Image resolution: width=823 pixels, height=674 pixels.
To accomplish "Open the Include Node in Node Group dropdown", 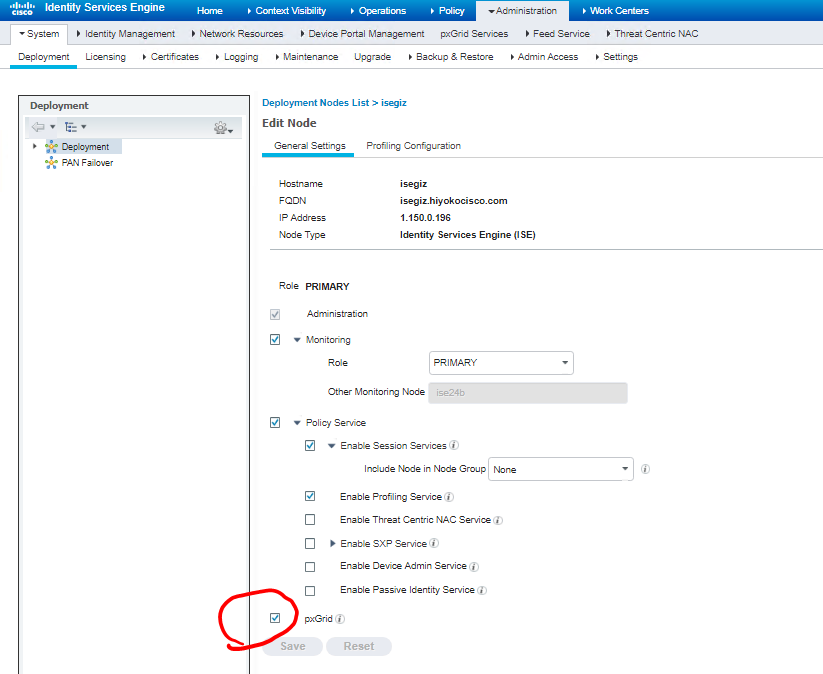I will [x=561, y=469].
